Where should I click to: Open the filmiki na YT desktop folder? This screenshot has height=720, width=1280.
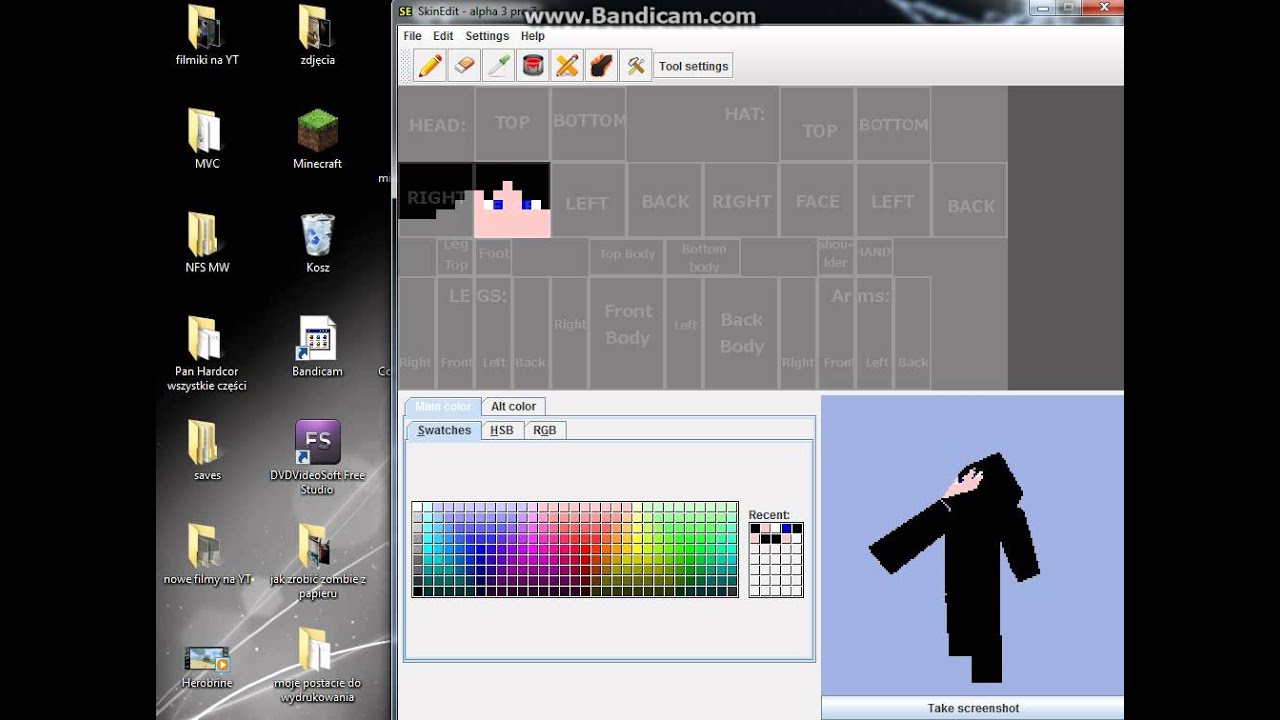point(207,36)
